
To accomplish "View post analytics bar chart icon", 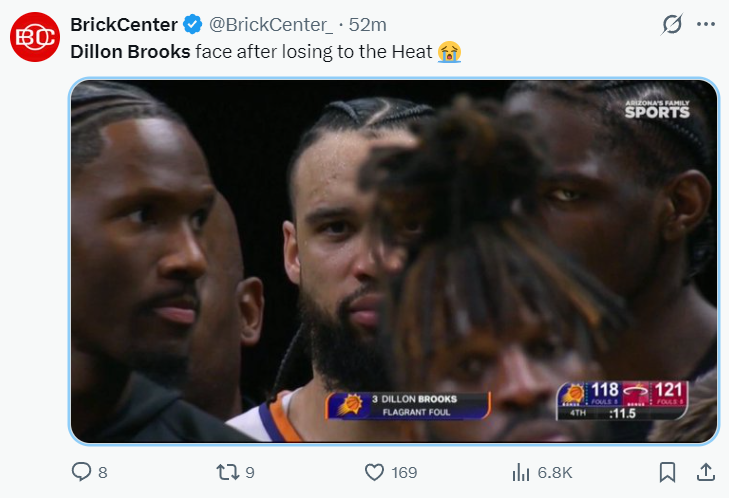I will 520,471.
